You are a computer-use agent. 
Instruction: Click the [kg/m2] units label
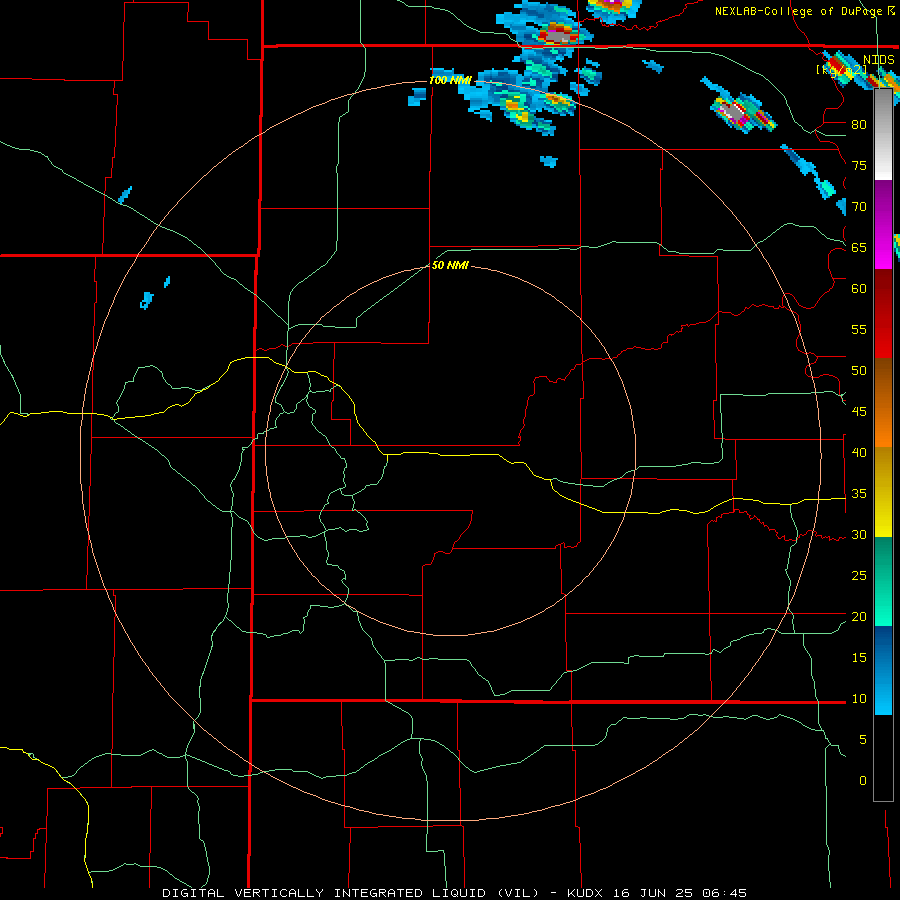tap(841, 70)
